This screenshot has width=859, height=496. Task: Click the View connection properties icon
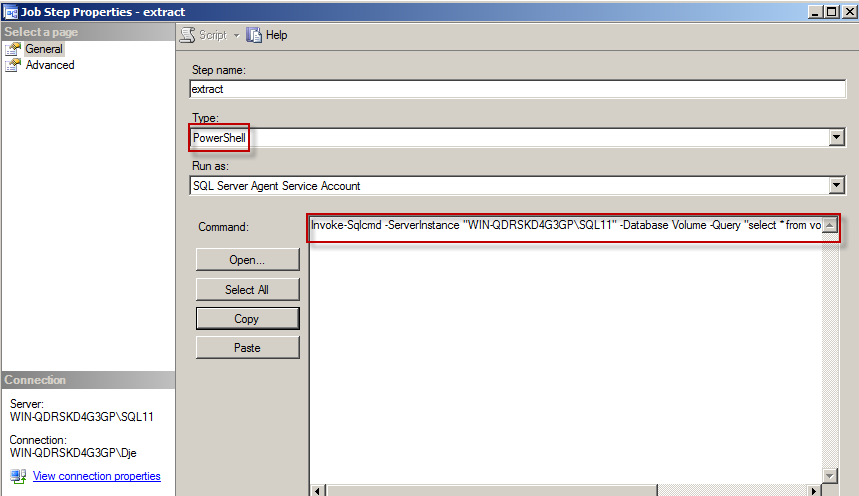[x=18, y=476]
